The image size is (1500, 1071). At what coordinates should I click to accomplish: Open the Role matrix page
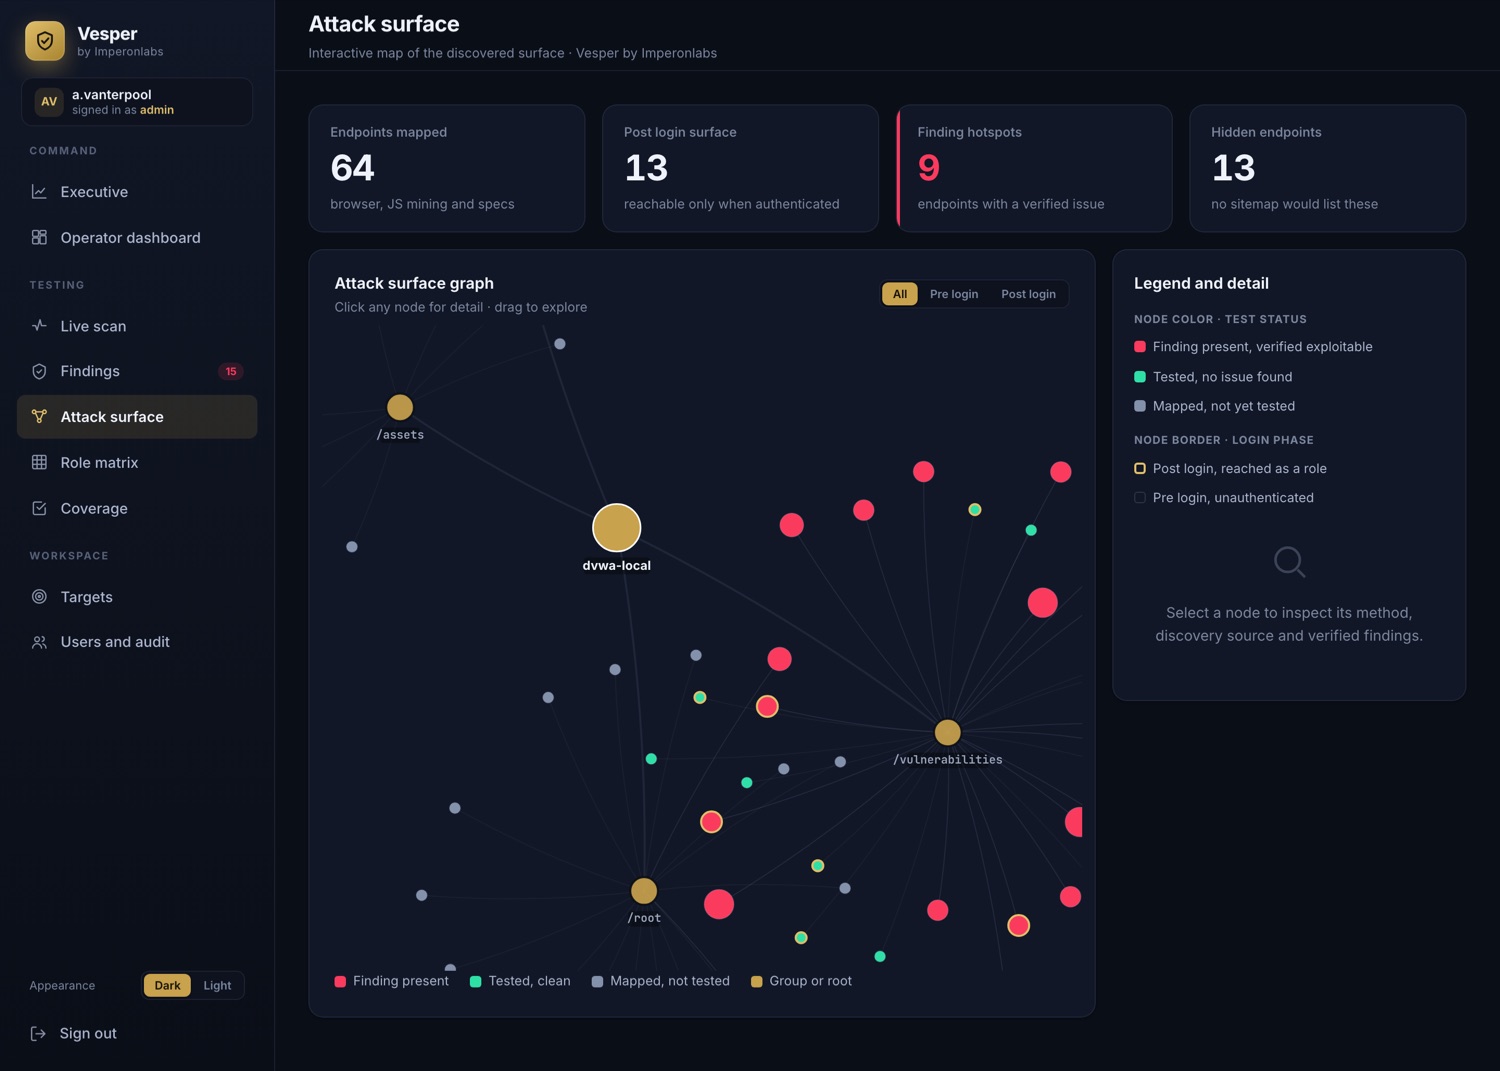click(x=137, y=463)
